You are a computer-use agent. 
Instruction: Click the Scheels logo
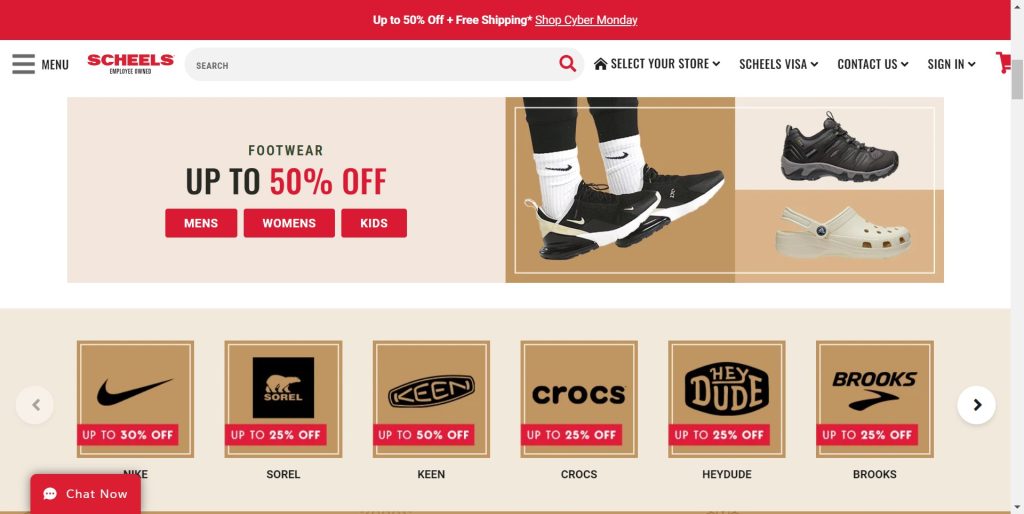click(x=131, y=63)
